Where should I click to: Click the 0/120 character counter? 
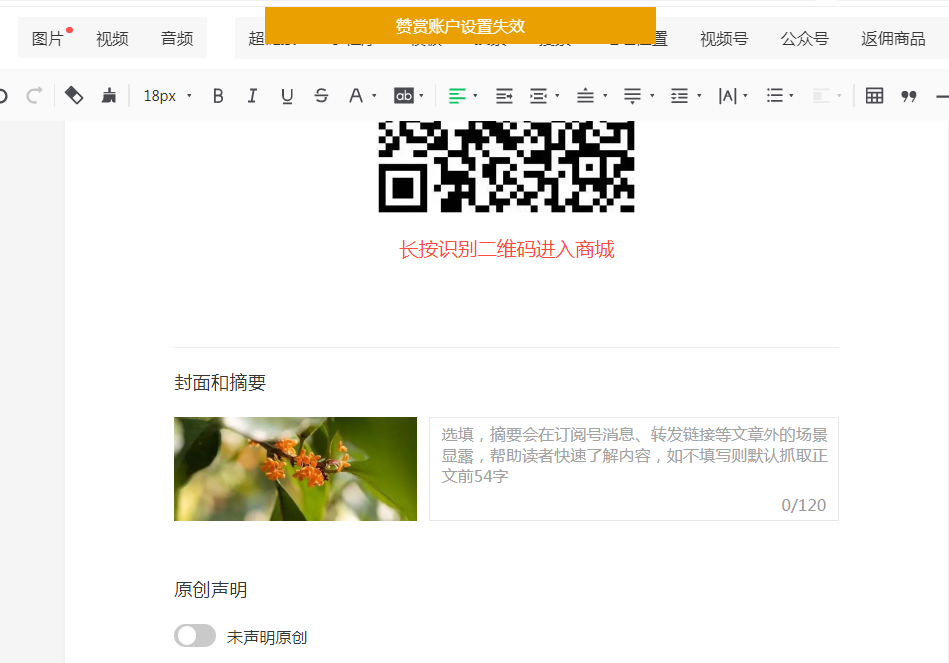coord(804,505)
